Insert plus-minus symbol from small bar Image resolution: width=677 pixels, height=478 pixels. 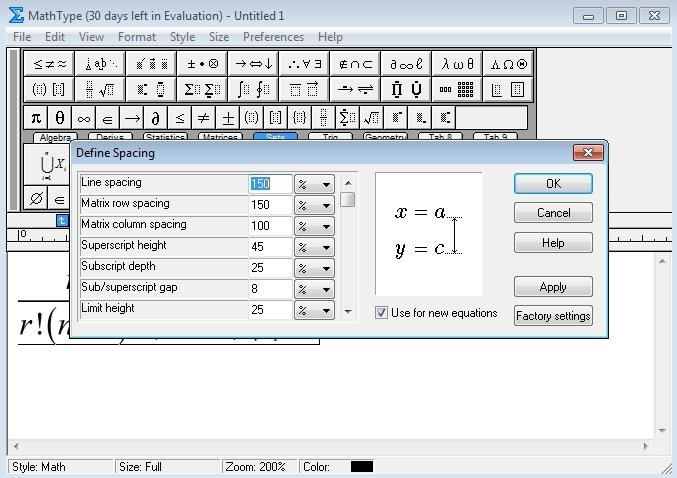pyautogui.click(x=228, y=117)
